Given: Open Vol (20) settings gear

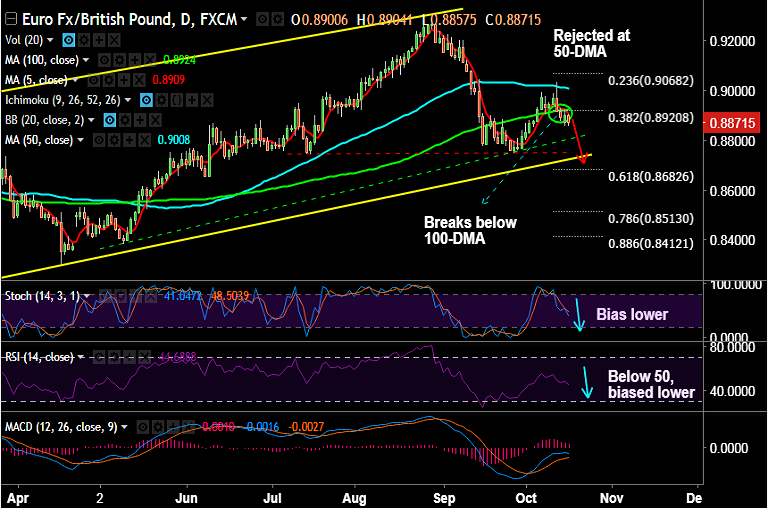Looking at the screenshot, I should [84, 40].
